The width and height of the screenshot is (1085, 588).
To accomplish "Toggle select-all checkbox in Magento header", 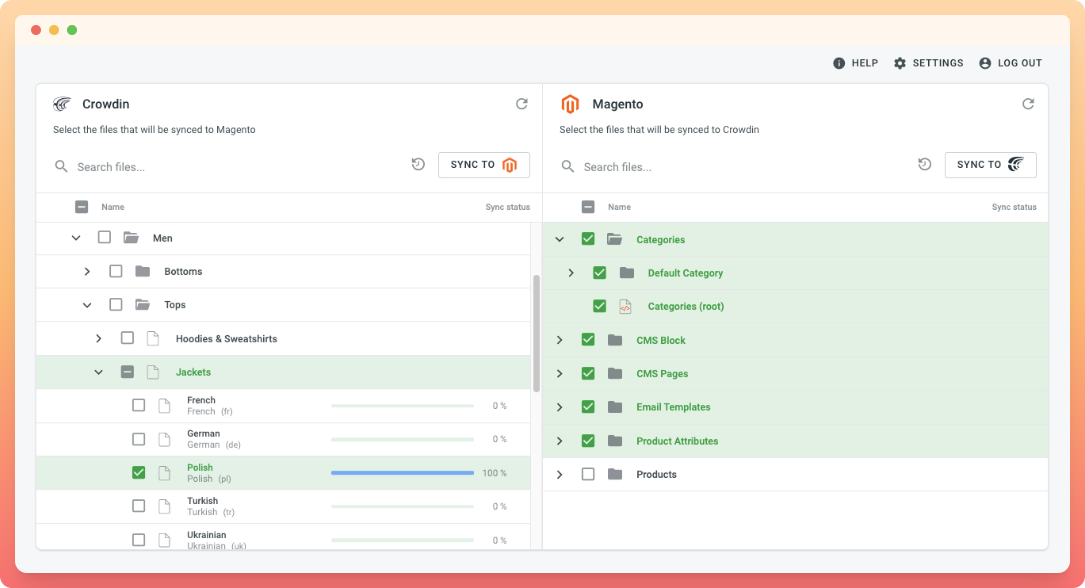I will 588,207.
